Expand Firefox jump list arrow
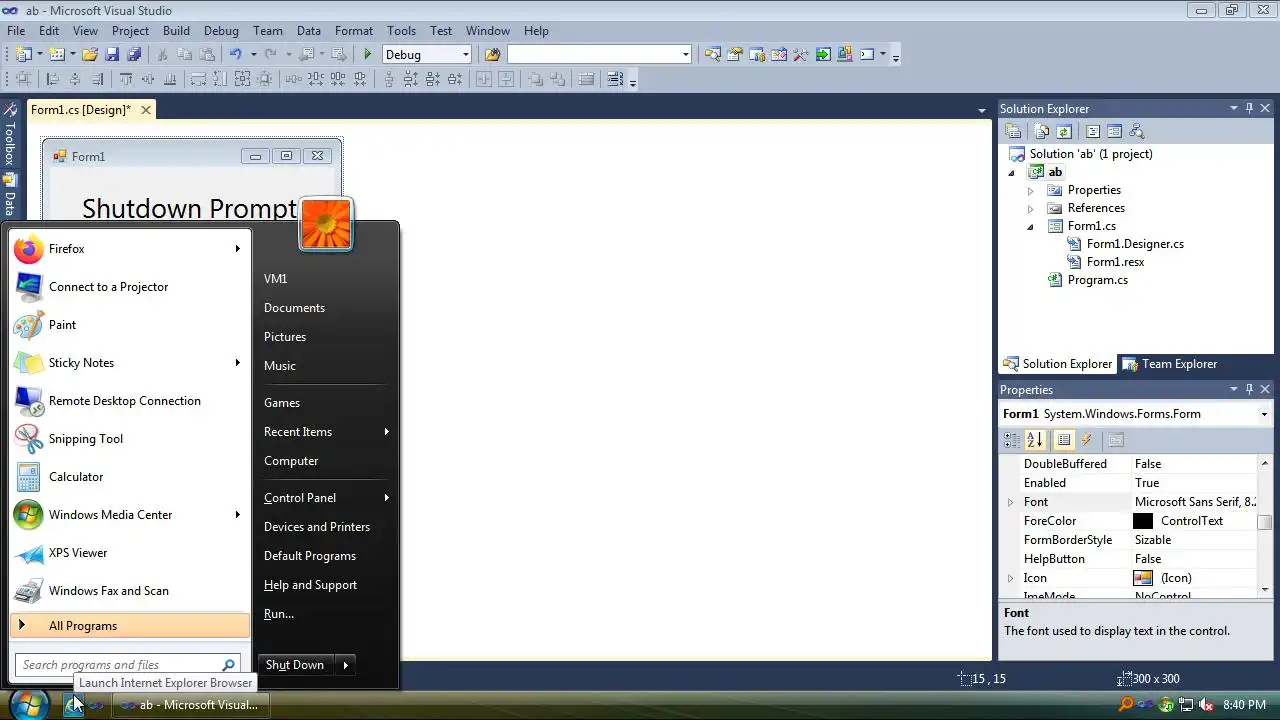 (x=237, y=249)
